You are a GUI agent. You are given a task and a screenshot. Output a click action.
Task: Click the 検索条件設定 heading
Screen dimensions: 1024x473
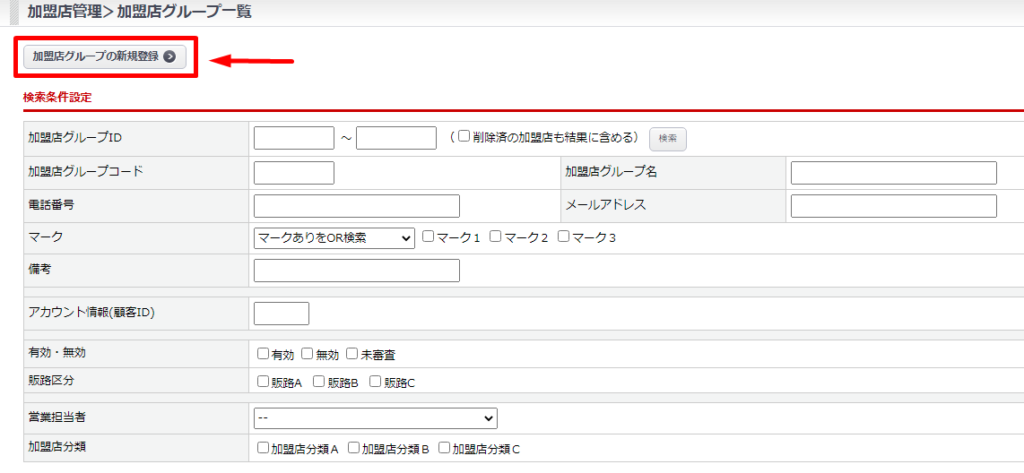pyautogui.click(x=57, y=98)
